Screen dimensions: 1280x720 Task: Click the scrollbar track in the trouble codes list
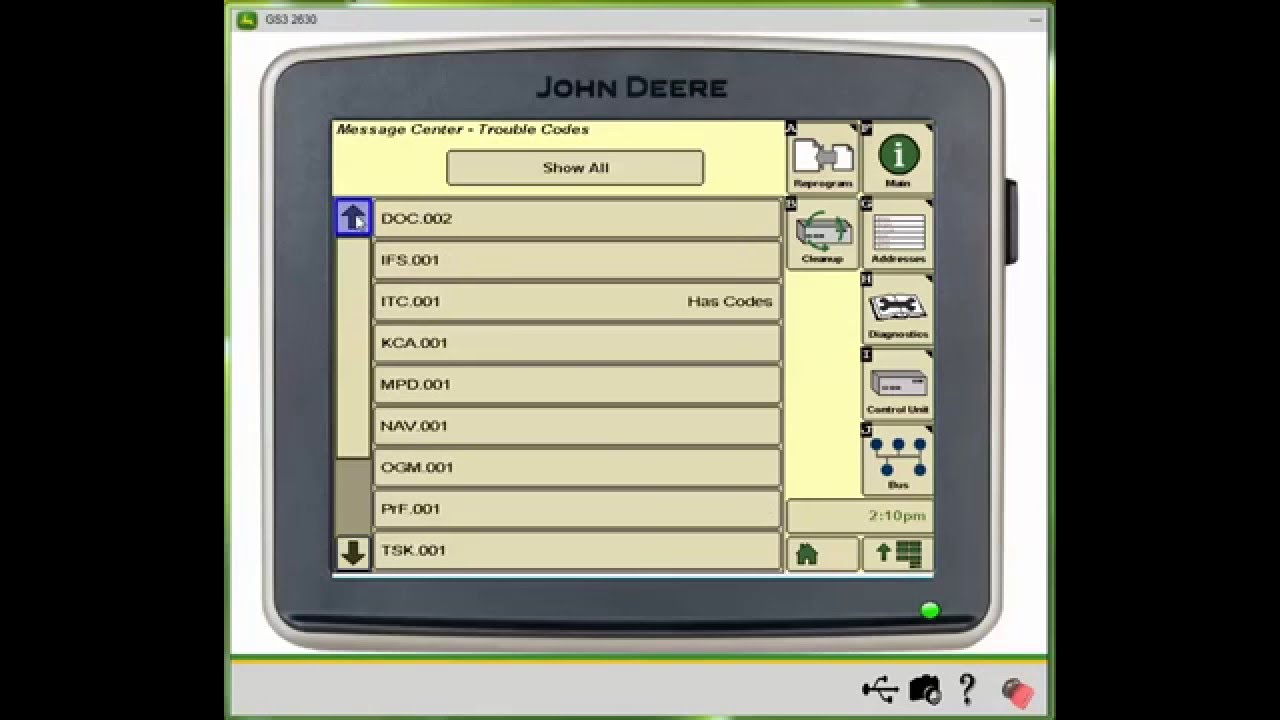tap(353, 385)
